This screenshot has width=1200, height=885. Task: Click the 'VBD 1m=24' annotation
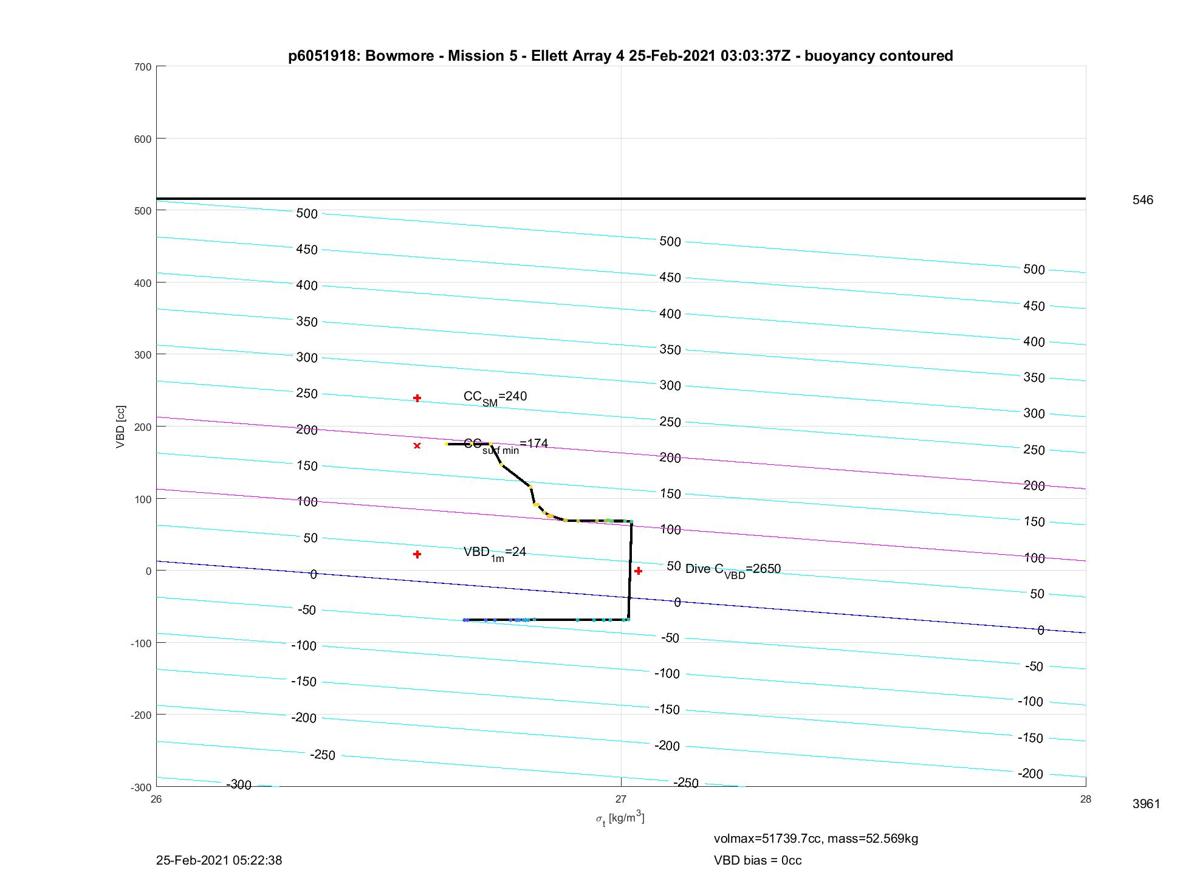[x=495, y=552]
